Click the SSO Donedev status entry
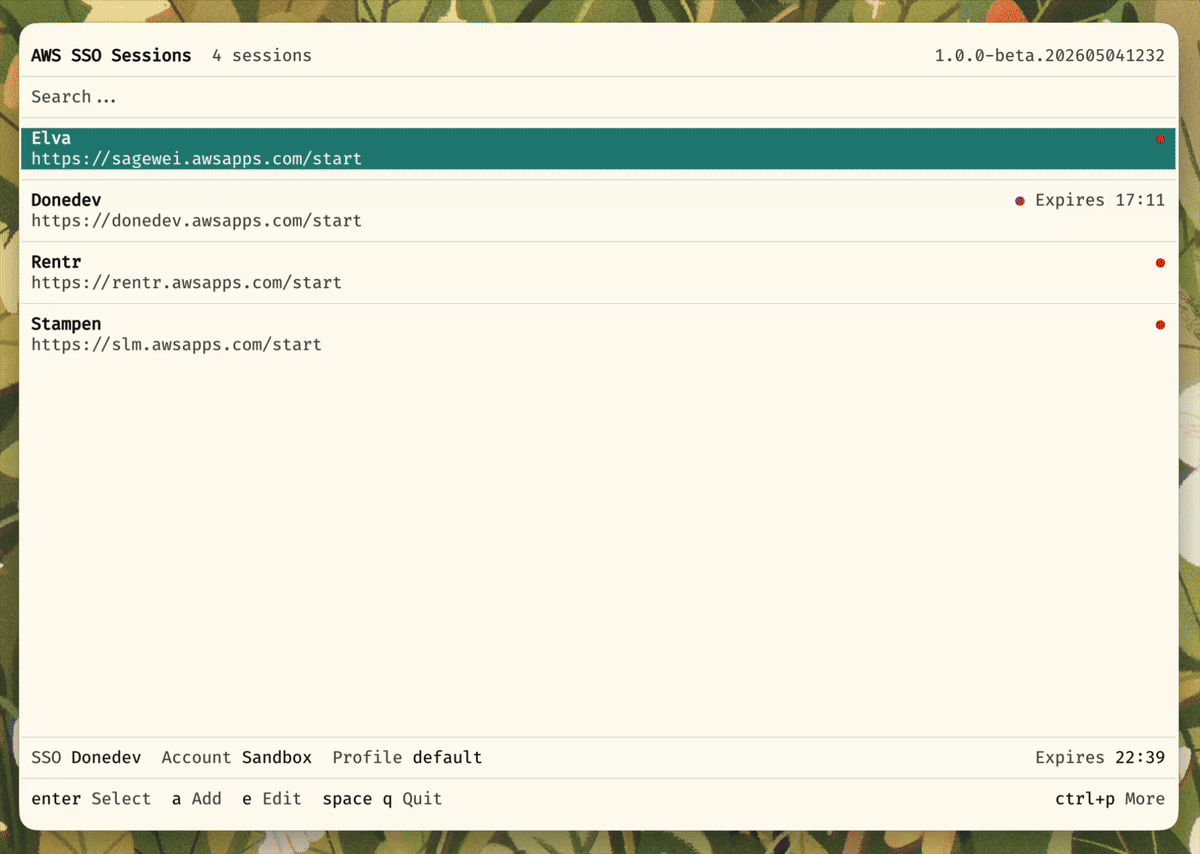1200x854 pixels. [x=86, y=758]
